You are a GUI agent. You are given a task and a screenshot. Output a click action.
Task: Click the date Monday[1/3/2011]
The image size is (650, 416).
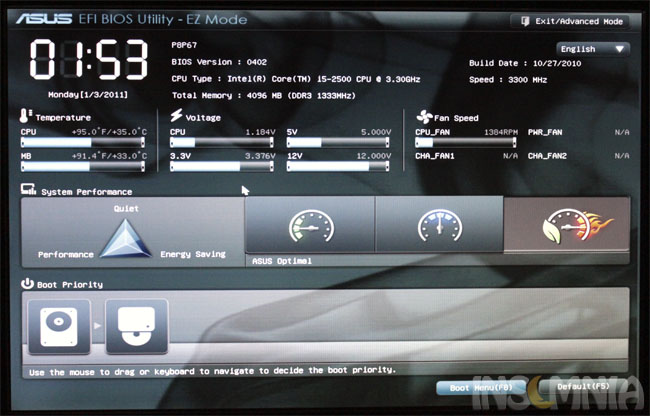(88, 95)
